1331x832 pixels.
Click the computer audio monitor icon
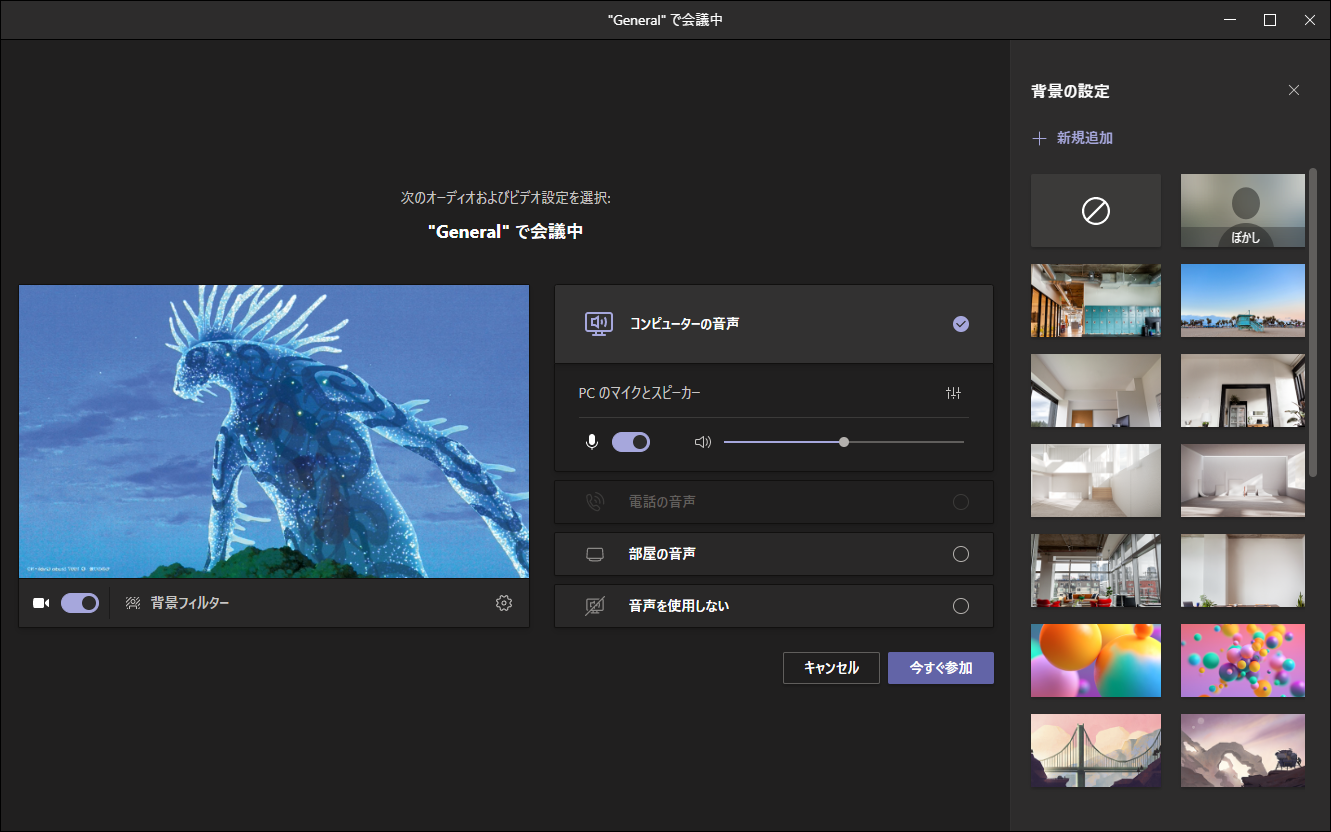coord(598,324)
